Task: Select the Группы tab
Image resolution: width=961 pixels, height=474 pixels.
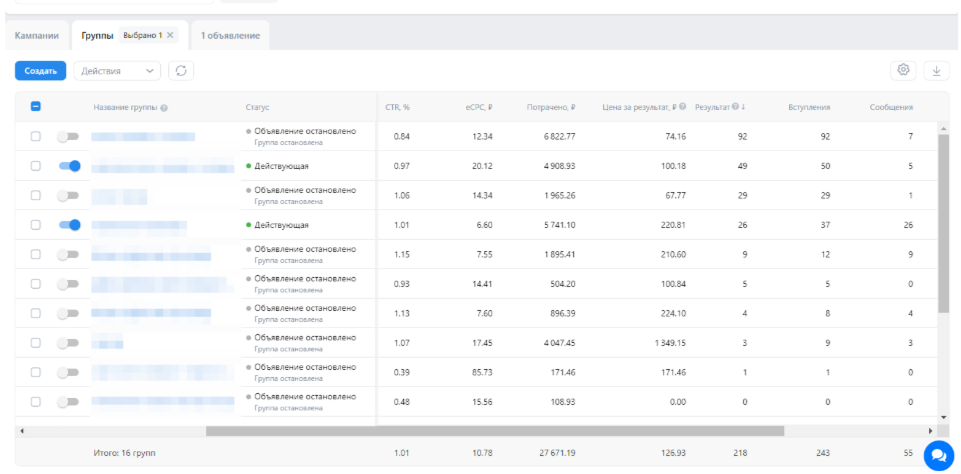Action: pyautogui.click(x=97, y=36)
